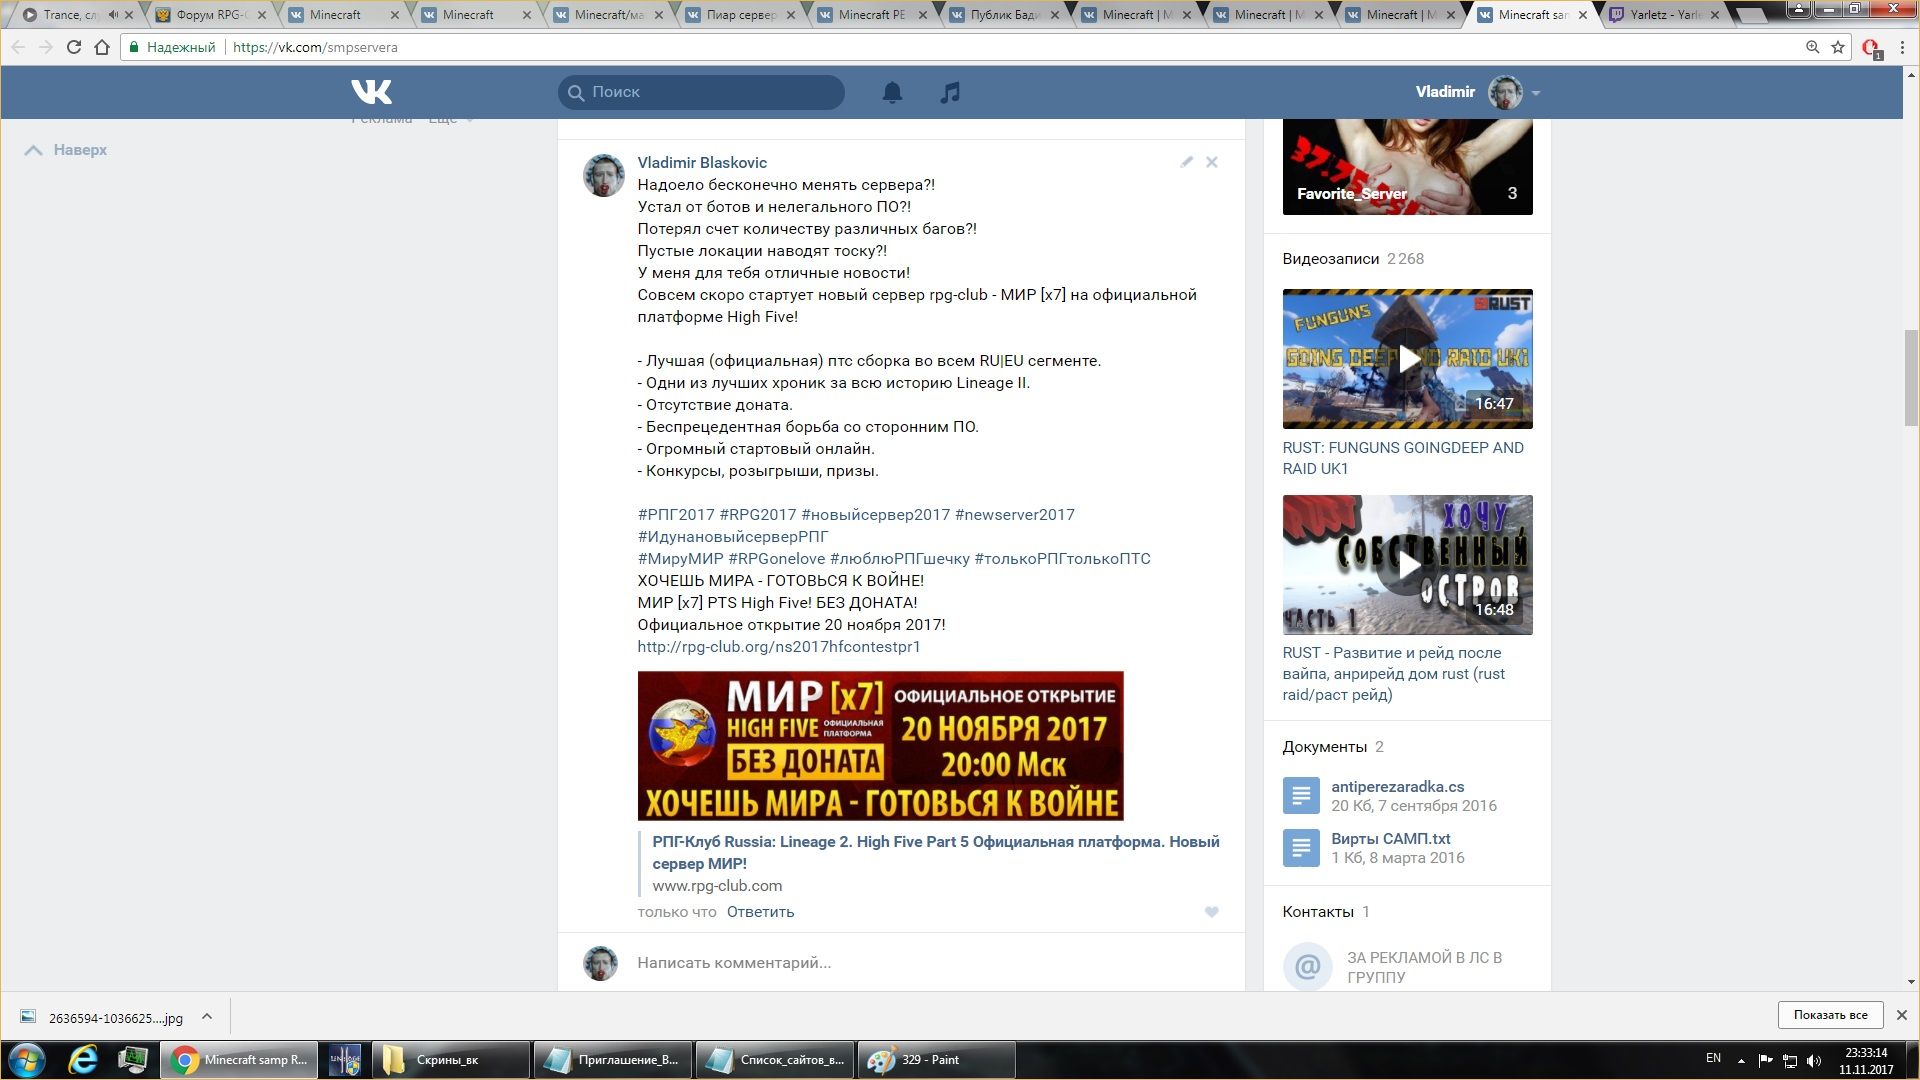Click the Документы section header
Viewport: 1920px width, 1080px height.
(x=1324, y=747)
